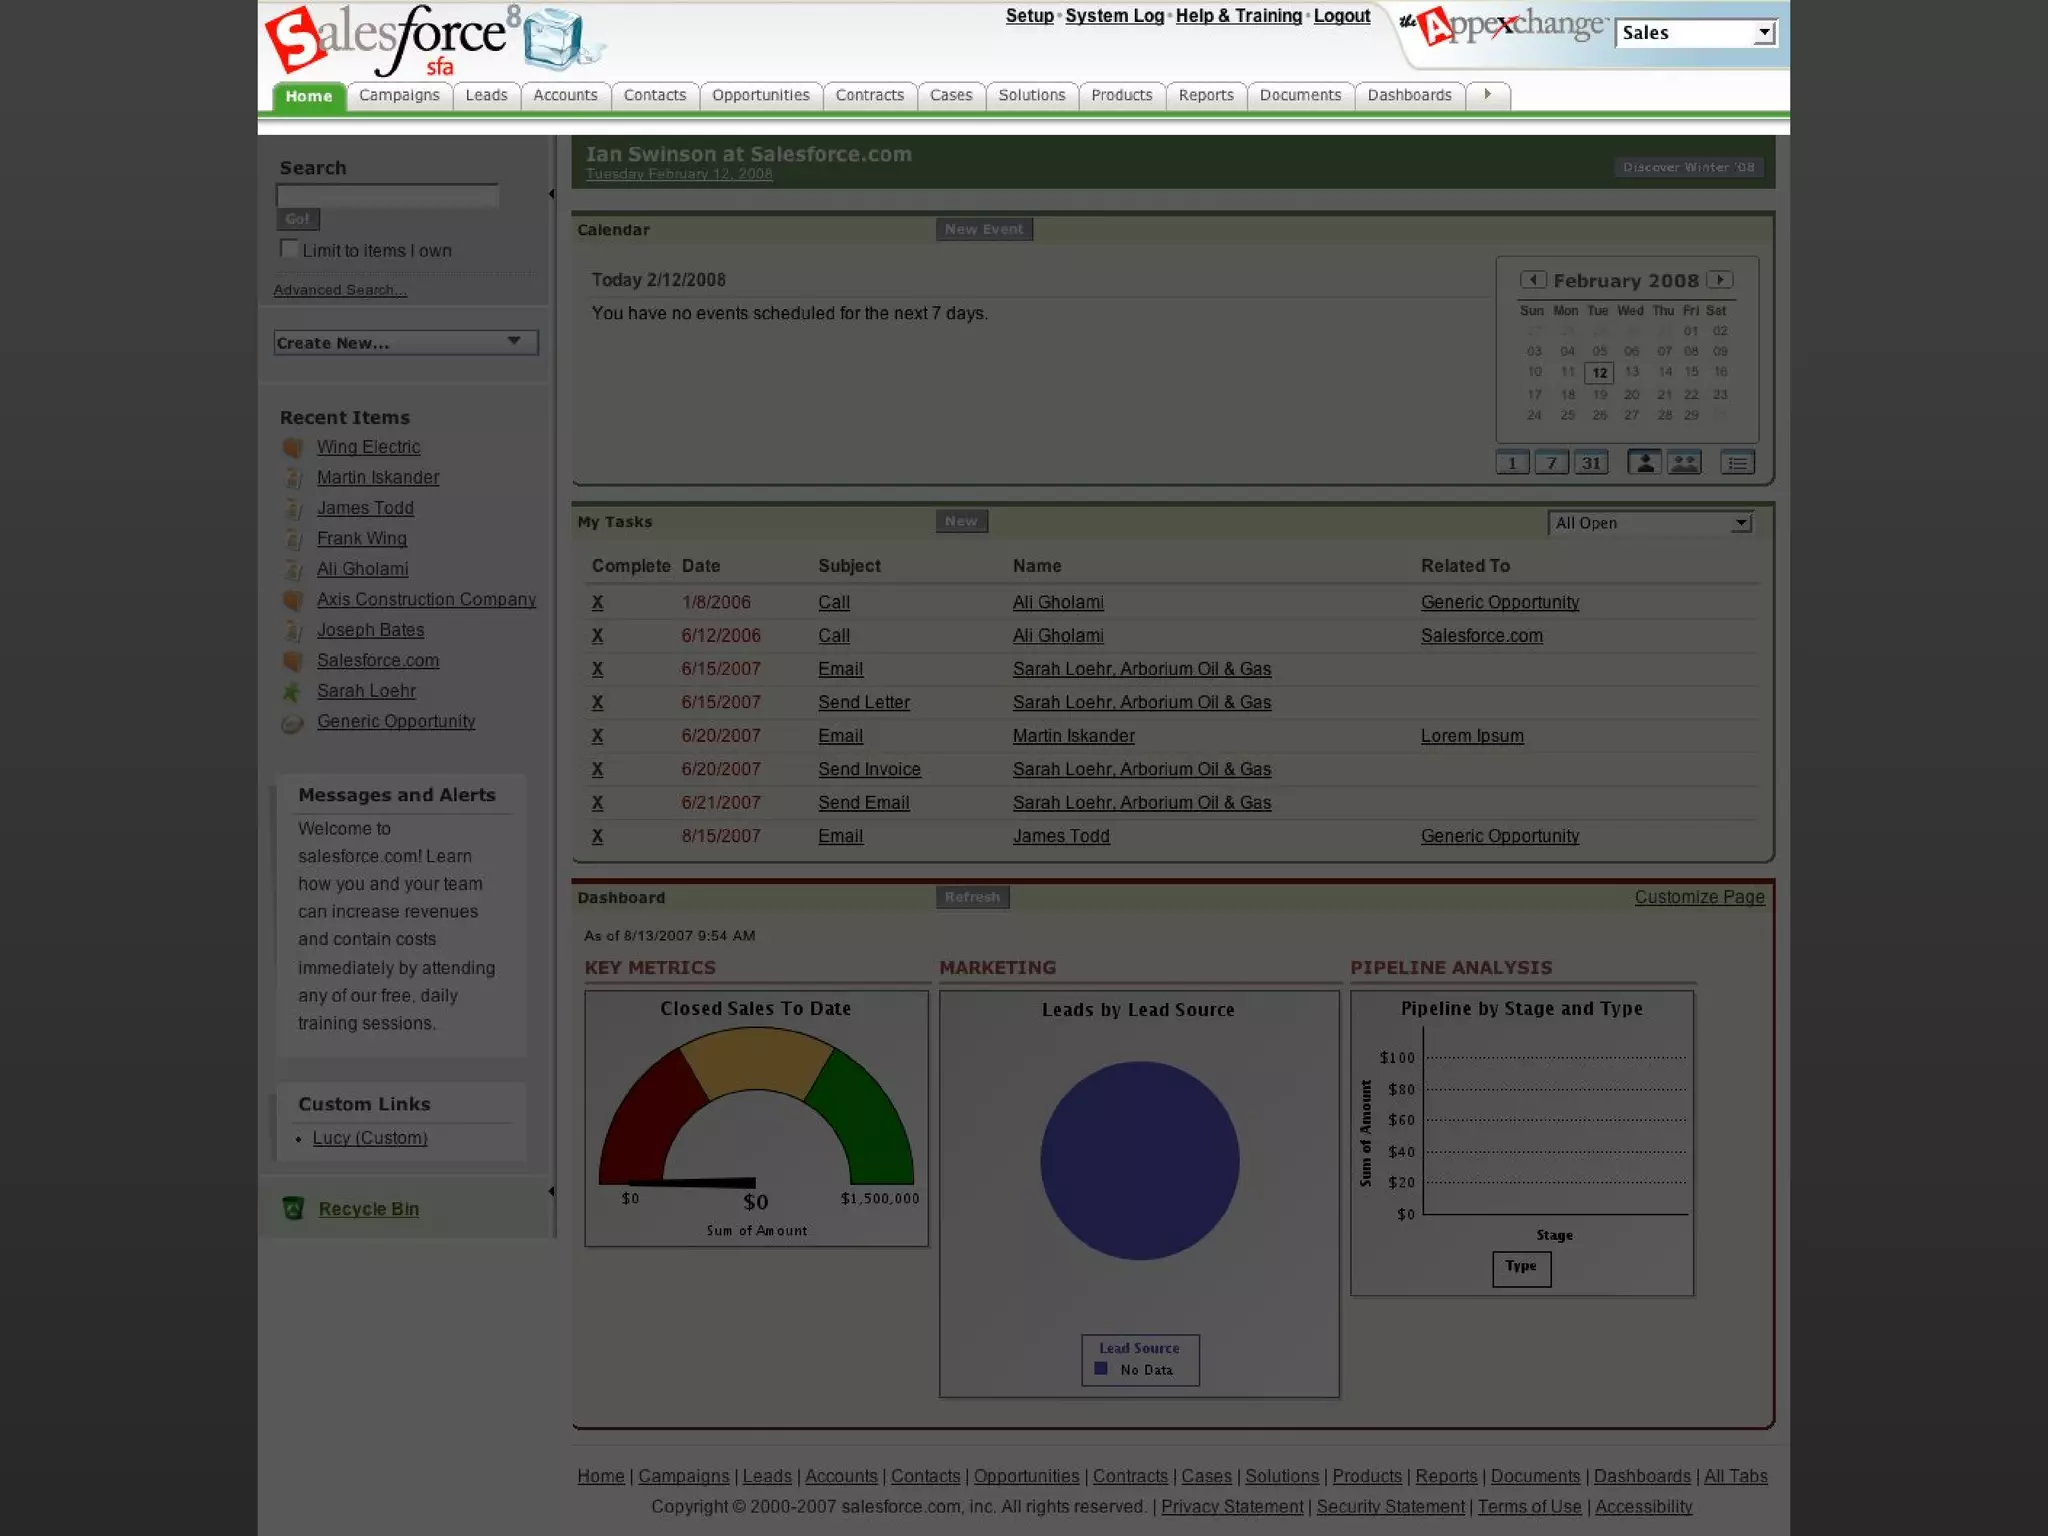Switch to single user calendar view

point(1644,463)
